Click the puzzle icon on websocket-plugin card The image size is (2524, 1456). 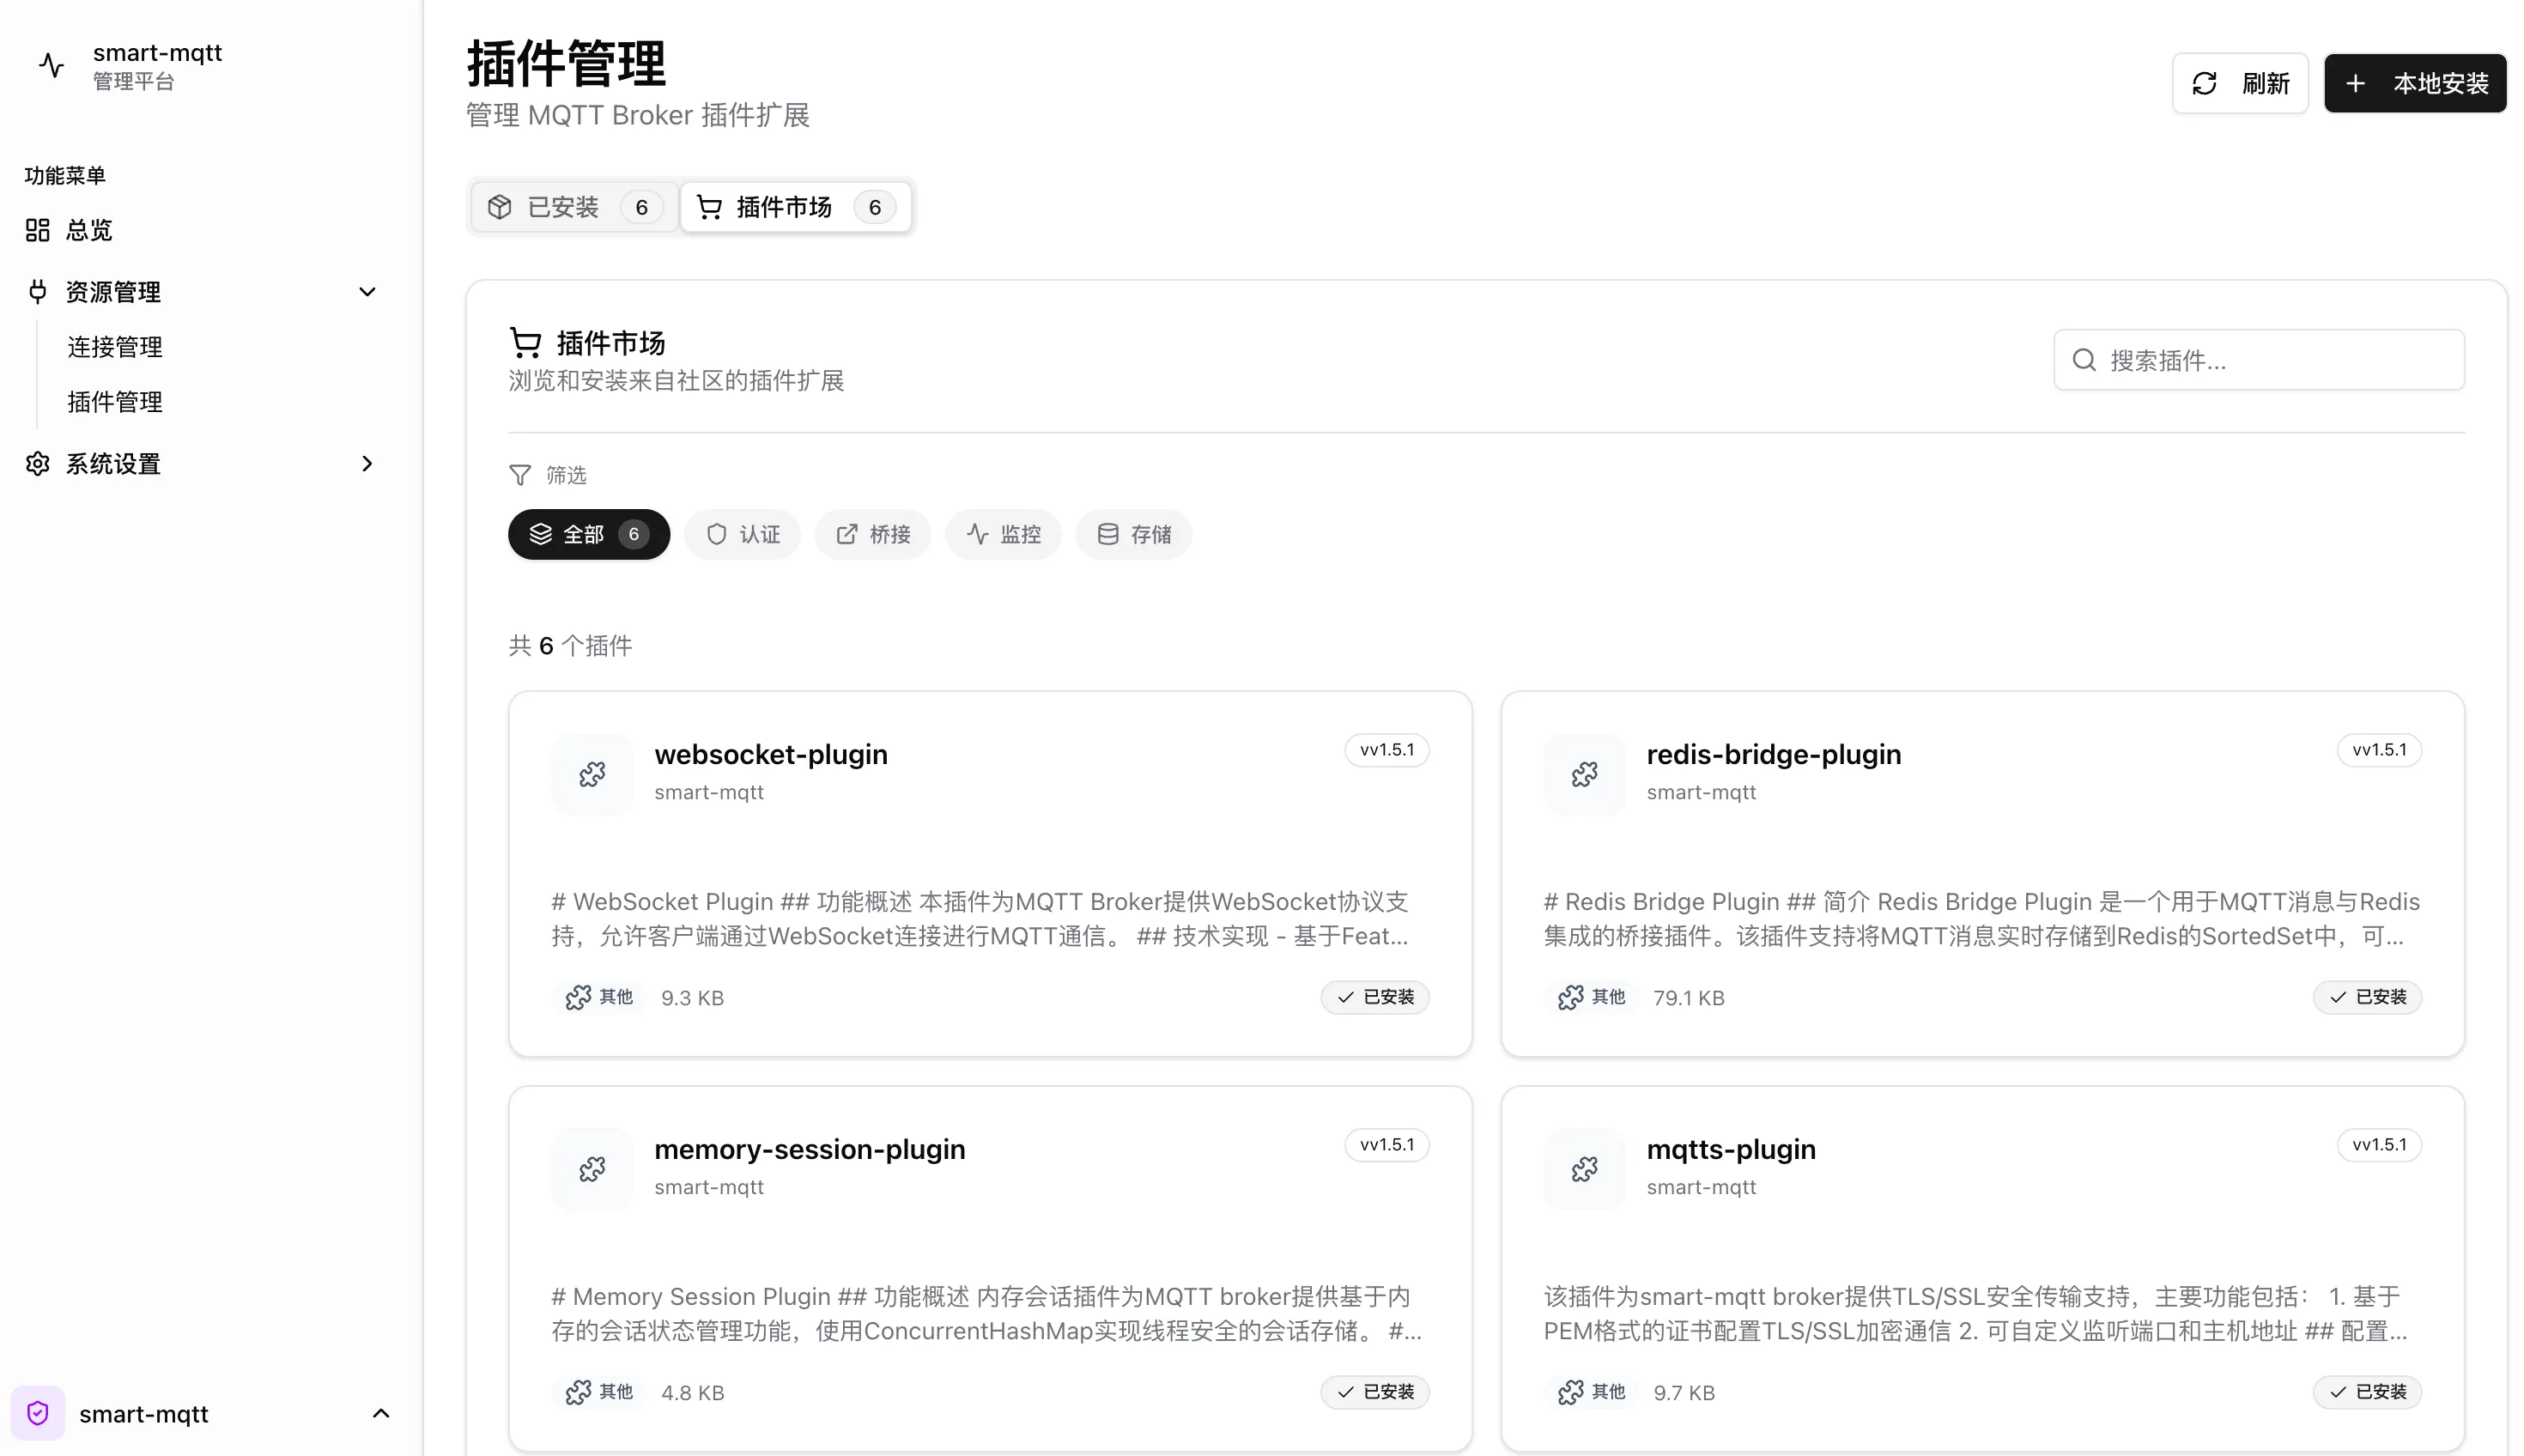pos(592,774)
